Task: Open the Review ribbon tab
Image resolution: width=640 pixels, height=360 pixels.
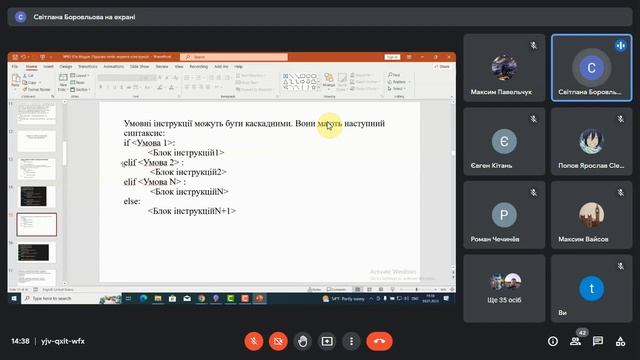Action: (x=162, y=66)
